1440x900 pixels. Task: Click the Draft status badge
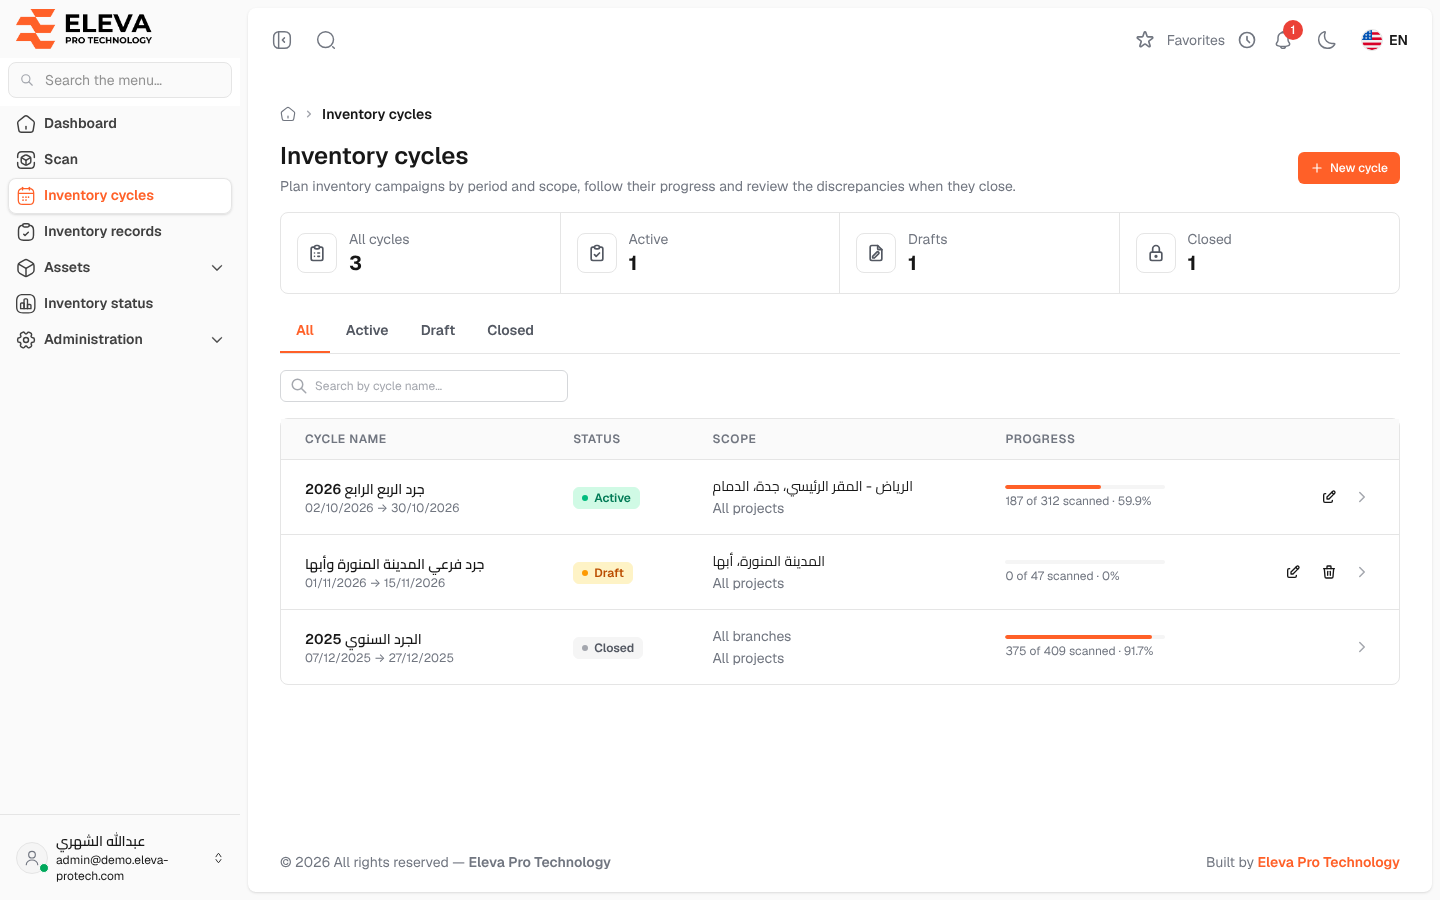pos(603,573)
